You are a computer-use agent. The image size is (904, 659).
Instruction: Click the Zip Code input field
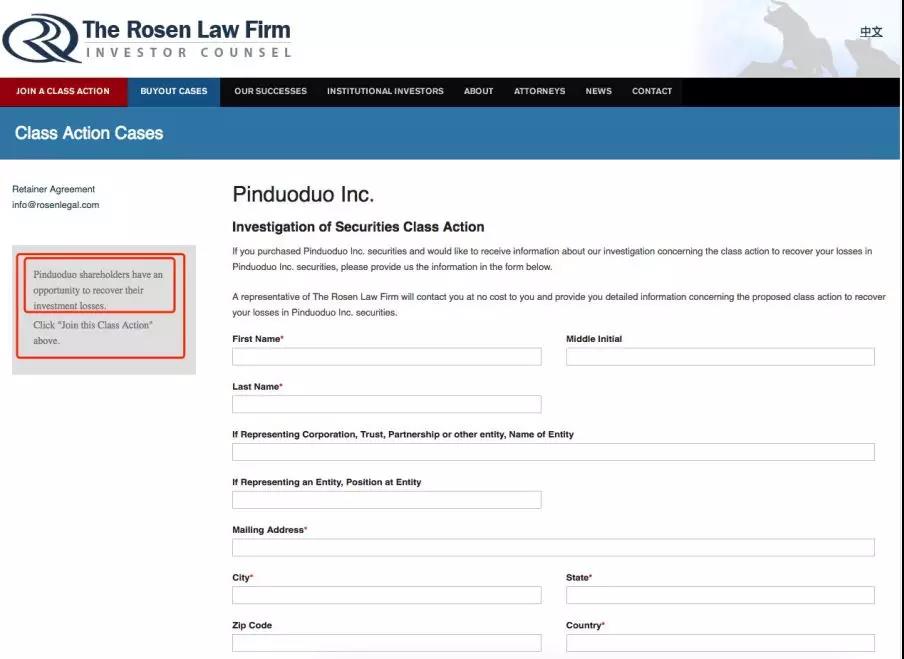(x=387, y=643)
